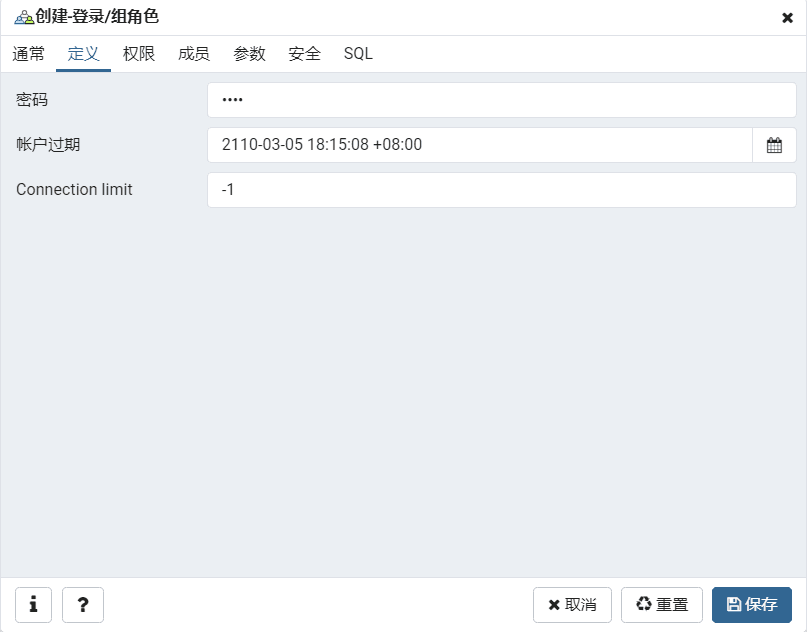Image resolution: width=807 pixels, height=632 pixels.
Task: Click the 密码 label
Action: tap(32, 100)
